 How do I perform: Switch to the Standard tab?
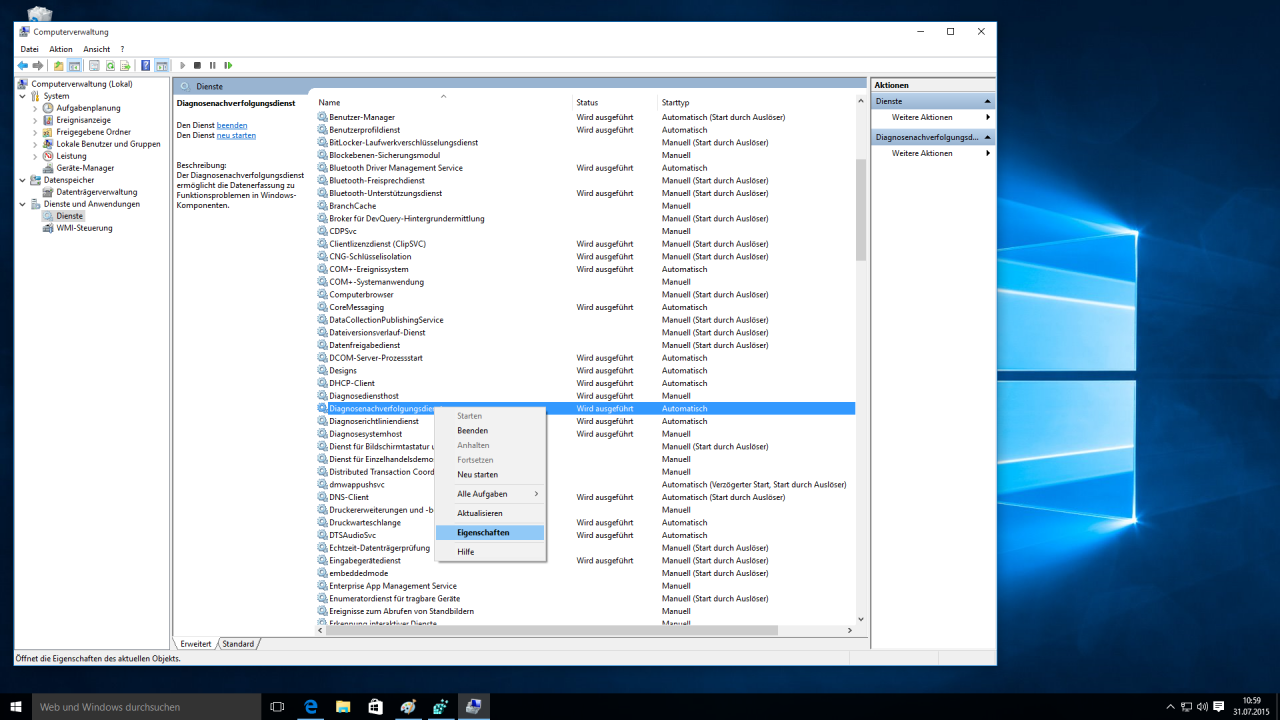pos(238,644)
